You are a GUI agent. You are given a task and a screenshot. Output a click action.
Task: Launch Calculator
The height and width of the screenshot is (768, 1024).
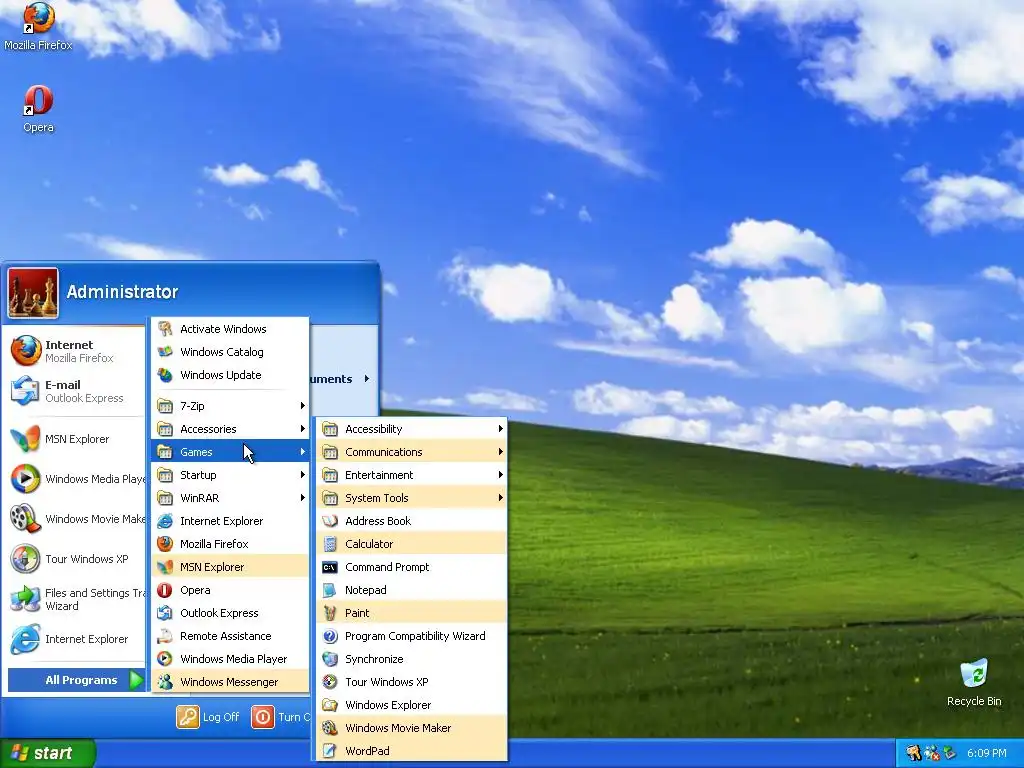[412, 544]
